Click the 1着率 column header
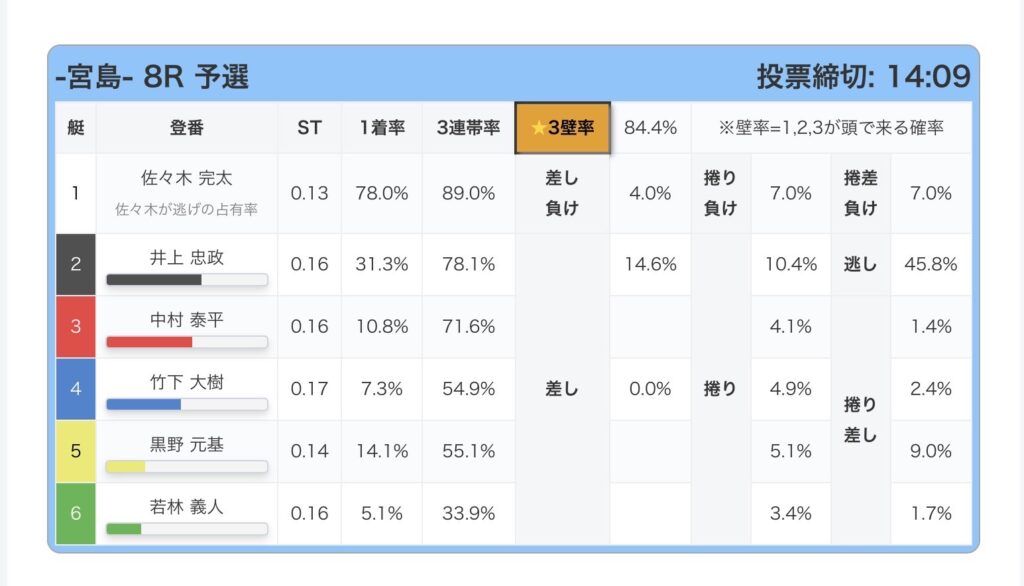Screen dimensions: 1024x586 (382, 128)
